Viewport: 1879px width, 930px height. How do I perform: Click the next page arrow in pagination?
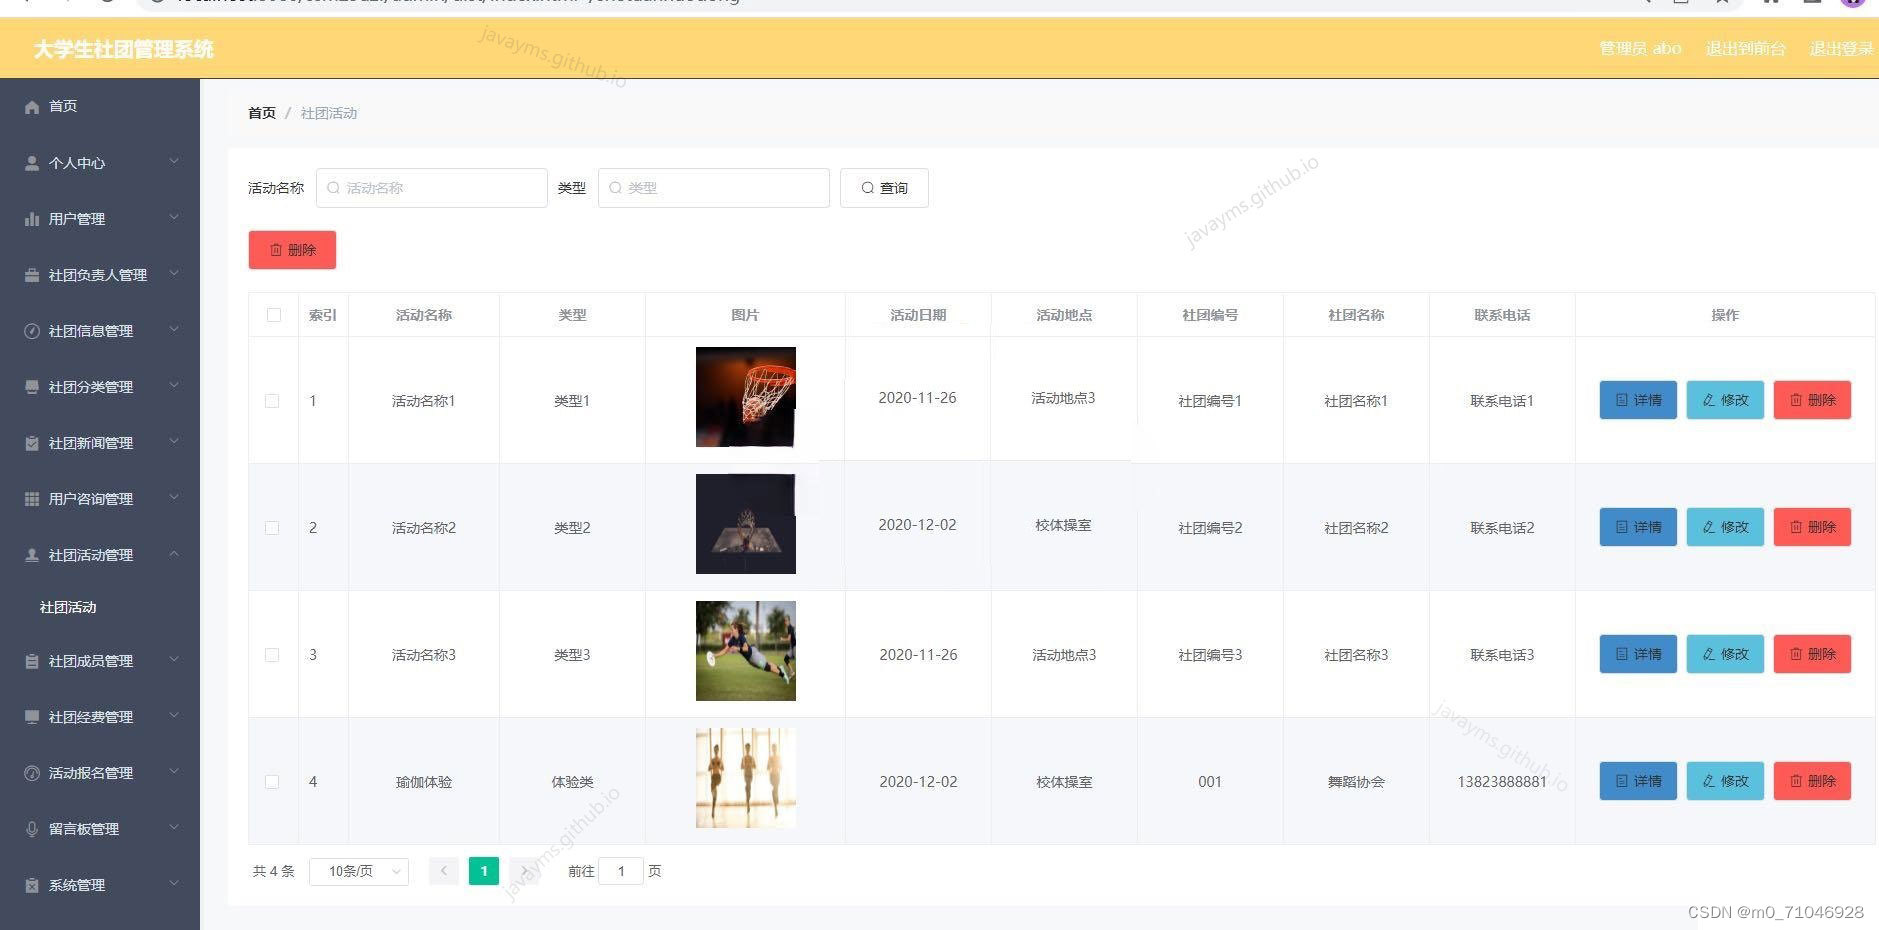(524, 871)
